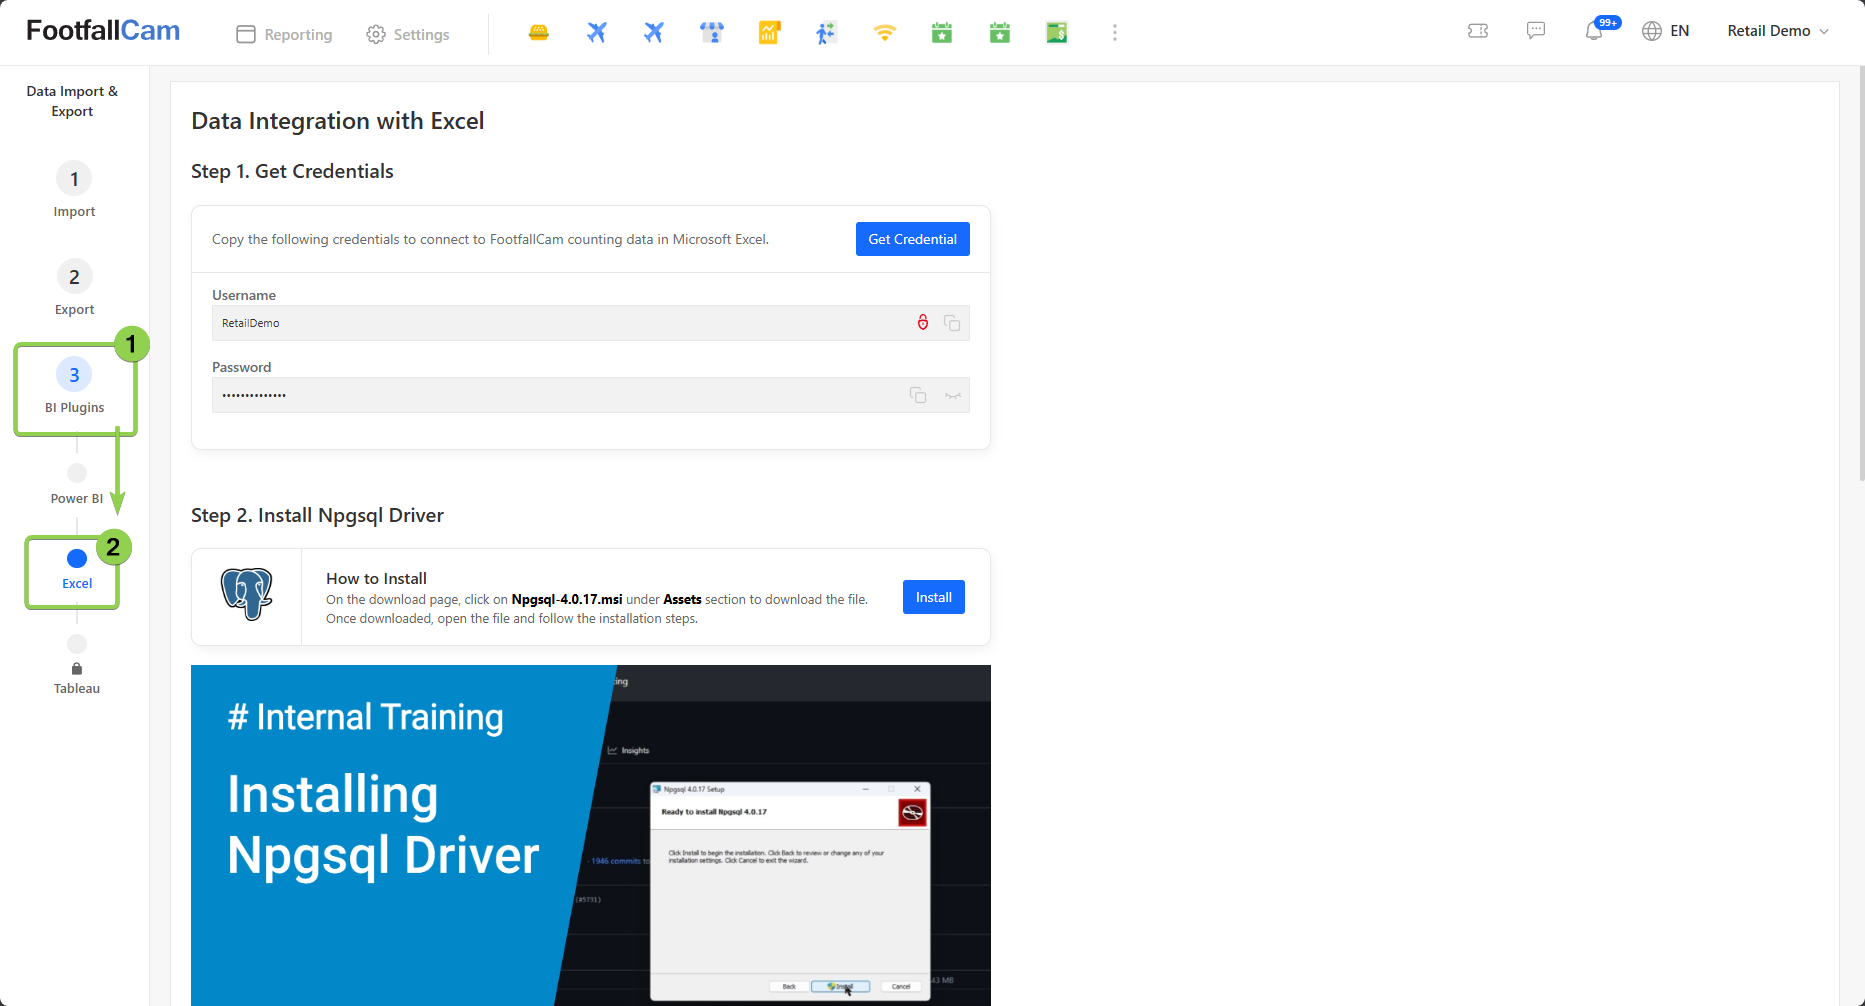Click the 'Step 1. Get Credentials' heading
Viewport: 1865px width, 1006px height.
(292, 171)
